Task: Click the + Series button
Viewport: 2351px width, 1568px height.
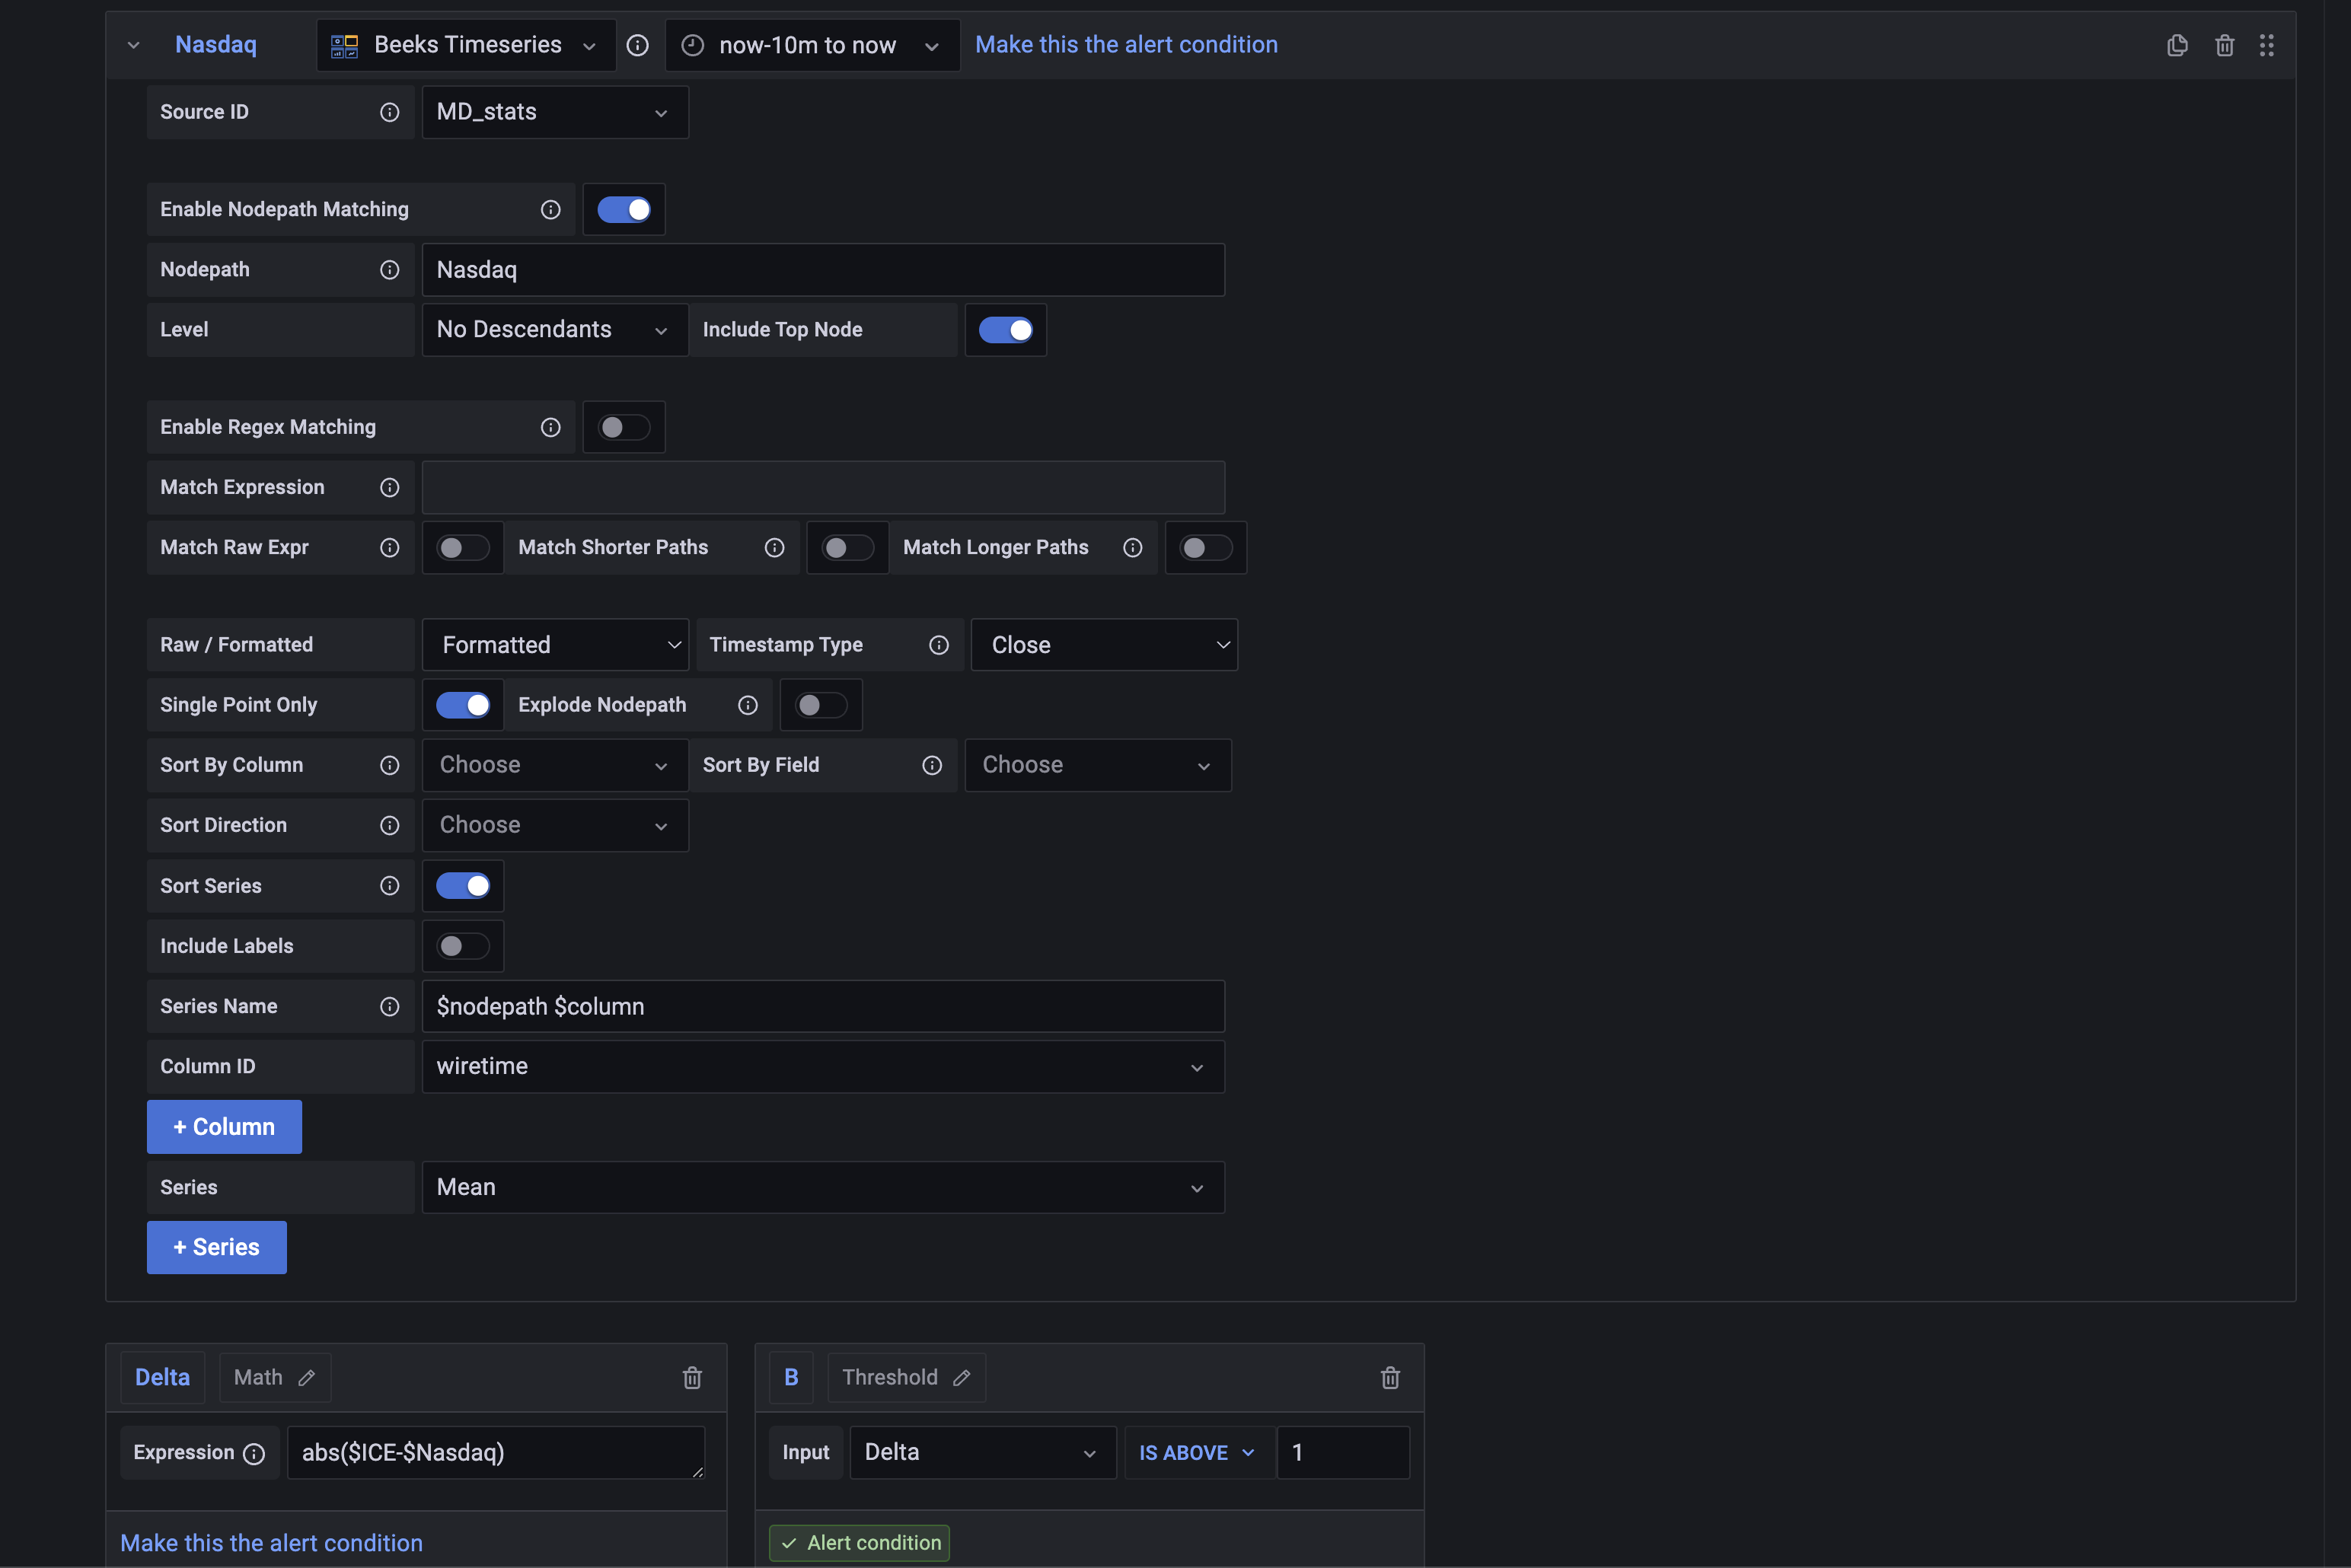Action: pyautogui.click(x=216, y=1247)
